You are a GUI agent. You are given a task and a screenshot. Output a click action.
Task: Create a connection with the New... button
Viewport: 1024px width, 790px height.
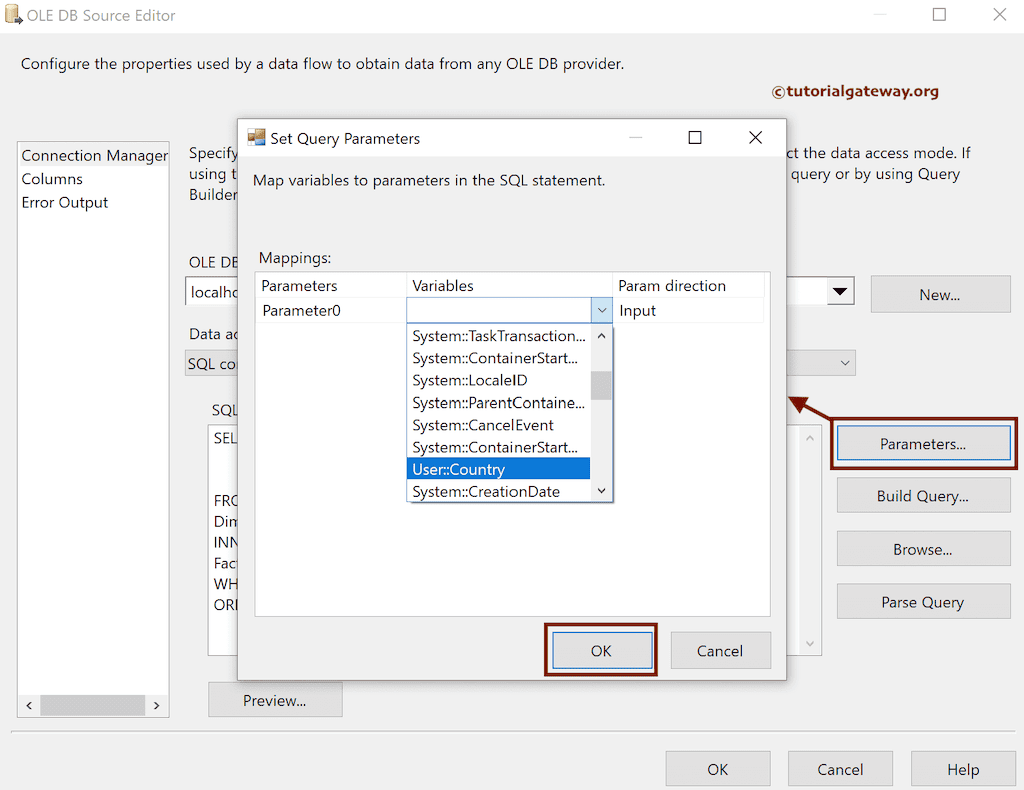point(939,293)
